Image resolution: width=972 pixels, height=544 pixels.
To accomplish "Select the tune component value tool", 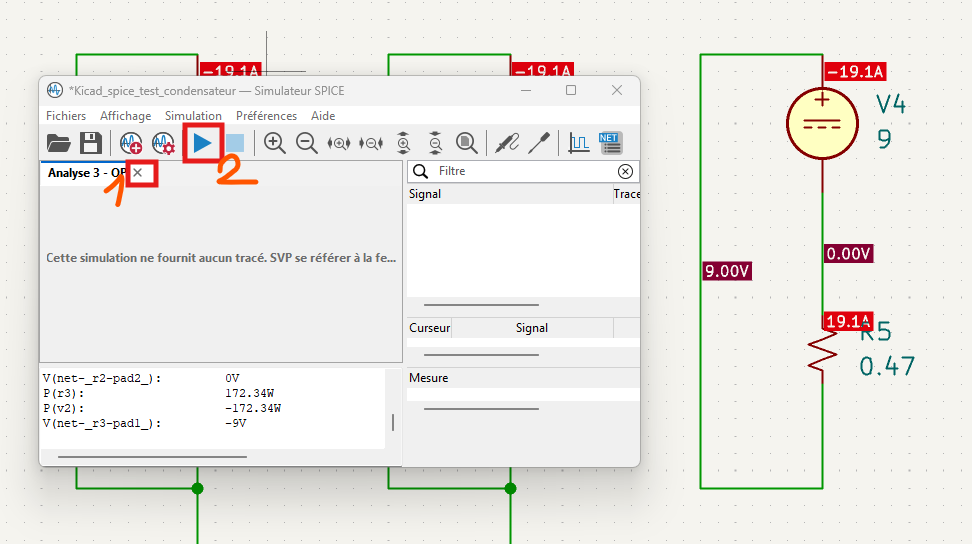I will tap(539, 143).
